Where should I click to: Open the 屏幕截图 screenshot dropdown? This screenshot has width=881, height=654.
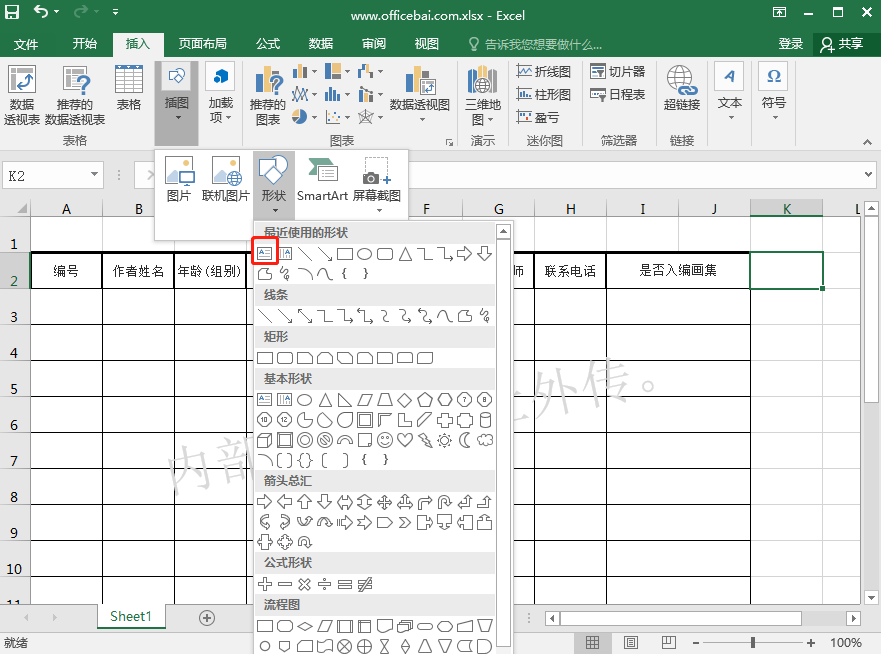[x=377, y=184]
